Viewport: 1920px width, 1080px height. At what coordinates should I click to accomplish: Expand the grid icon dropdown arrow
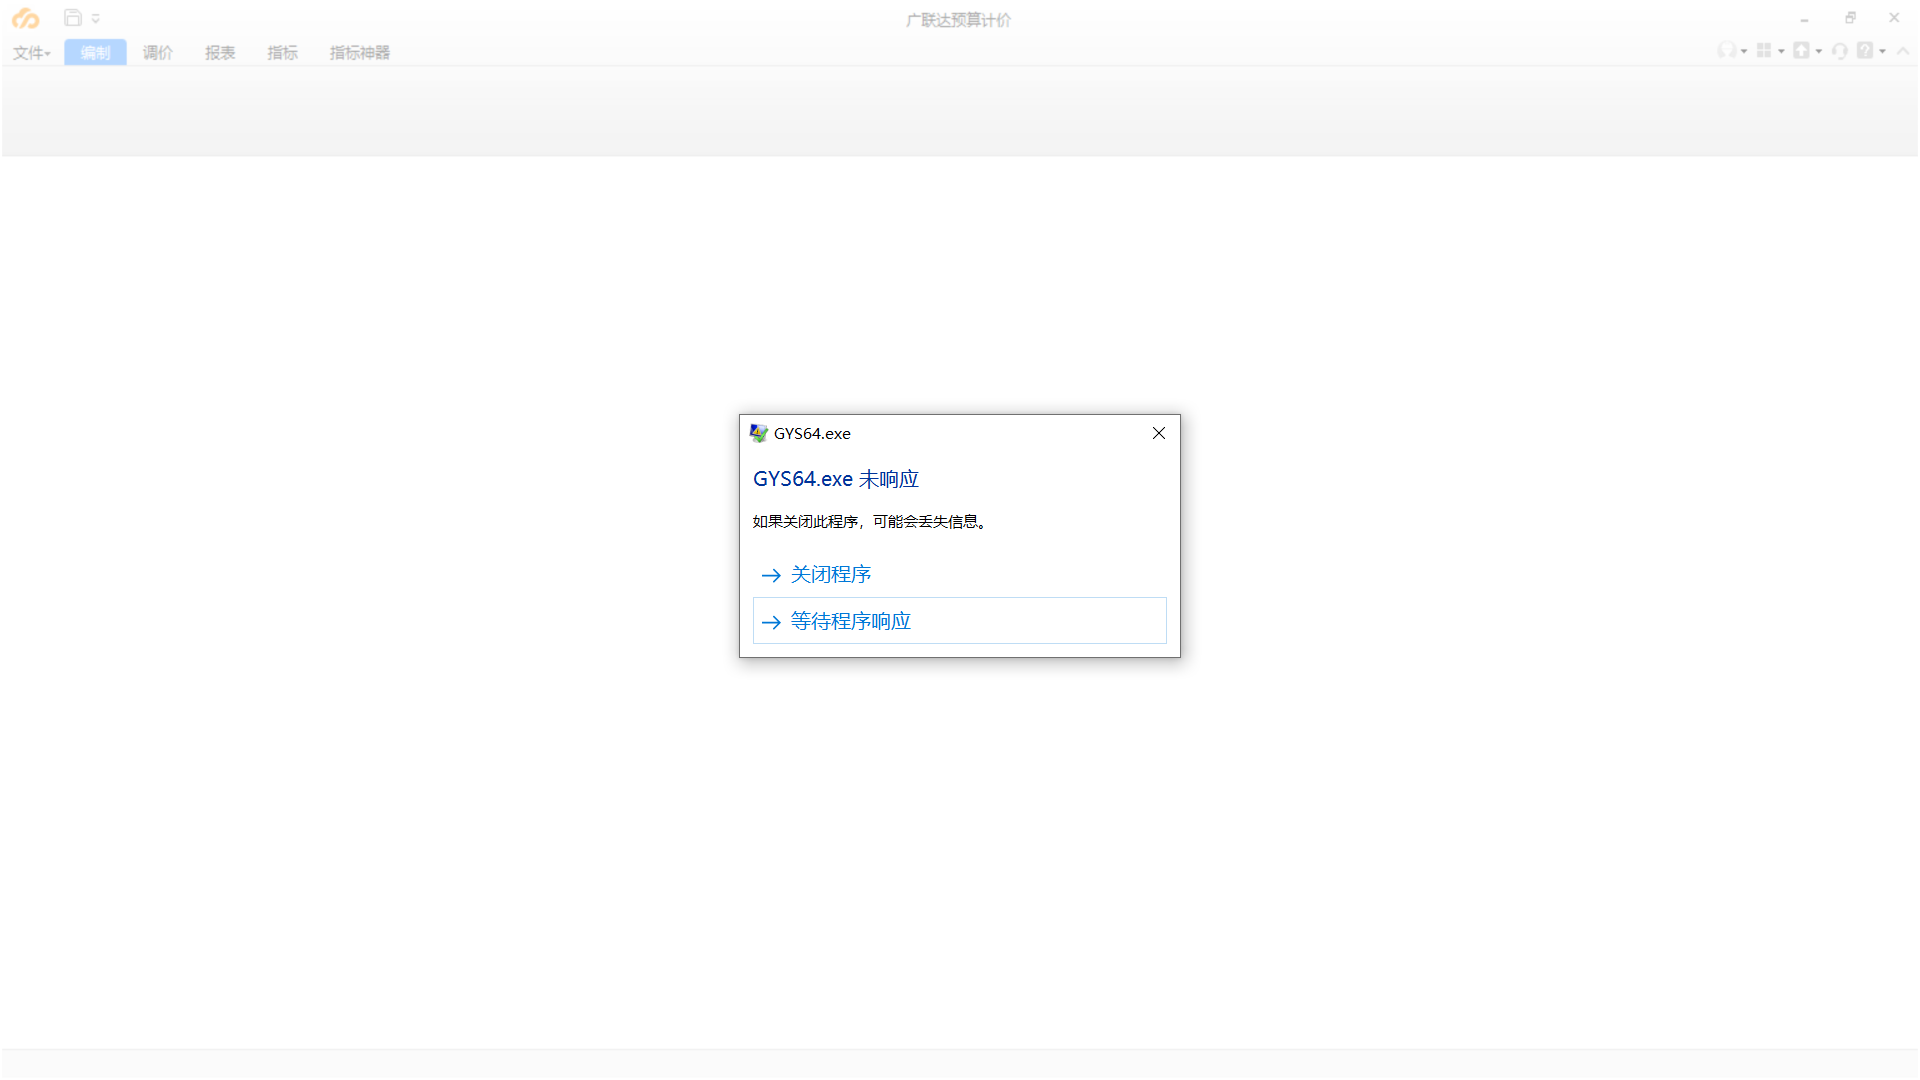[1781, 51]
